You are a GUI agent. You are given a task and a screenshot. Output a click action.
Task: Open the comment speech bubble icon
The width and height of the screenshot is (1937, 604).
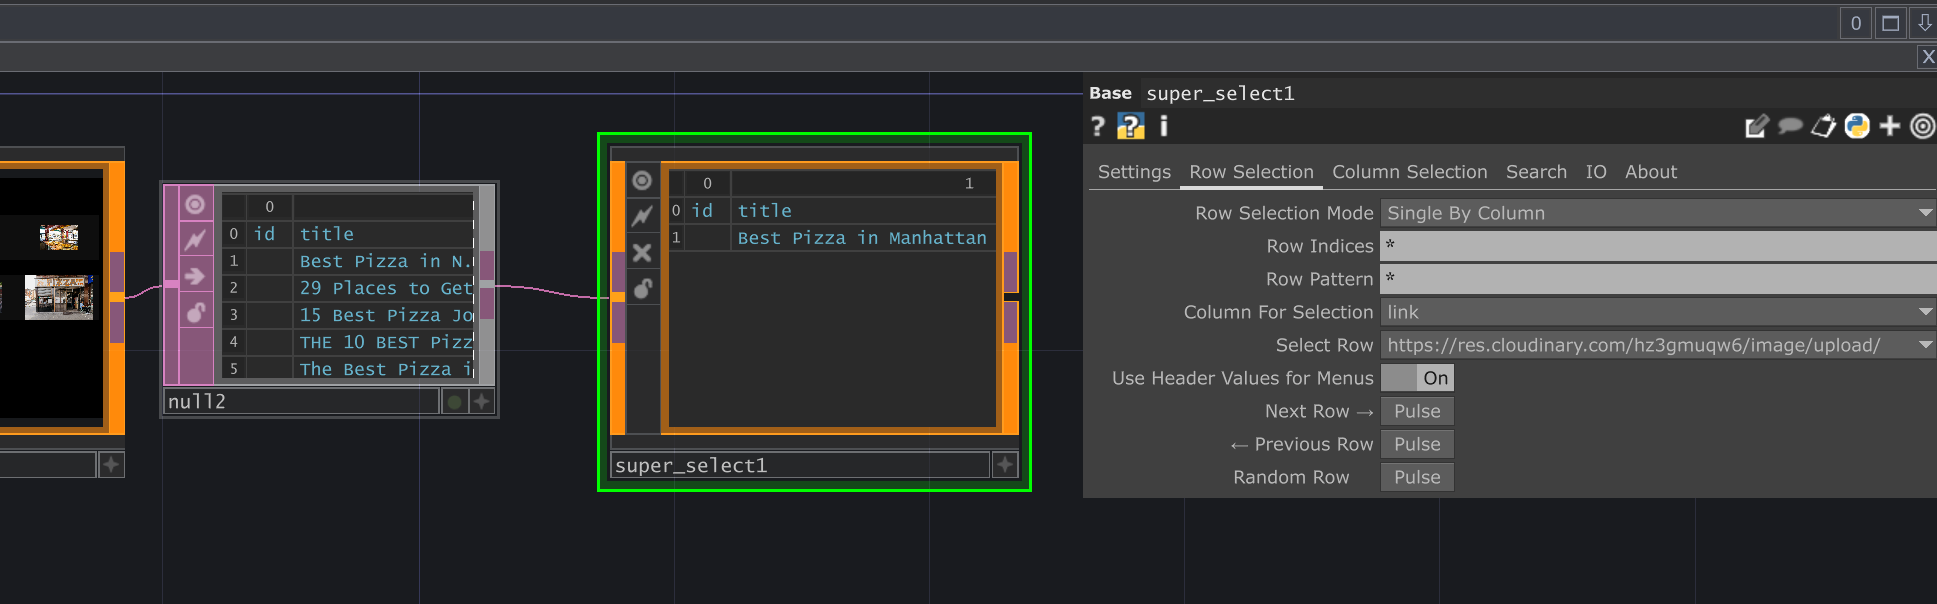tap(1790, 126)
